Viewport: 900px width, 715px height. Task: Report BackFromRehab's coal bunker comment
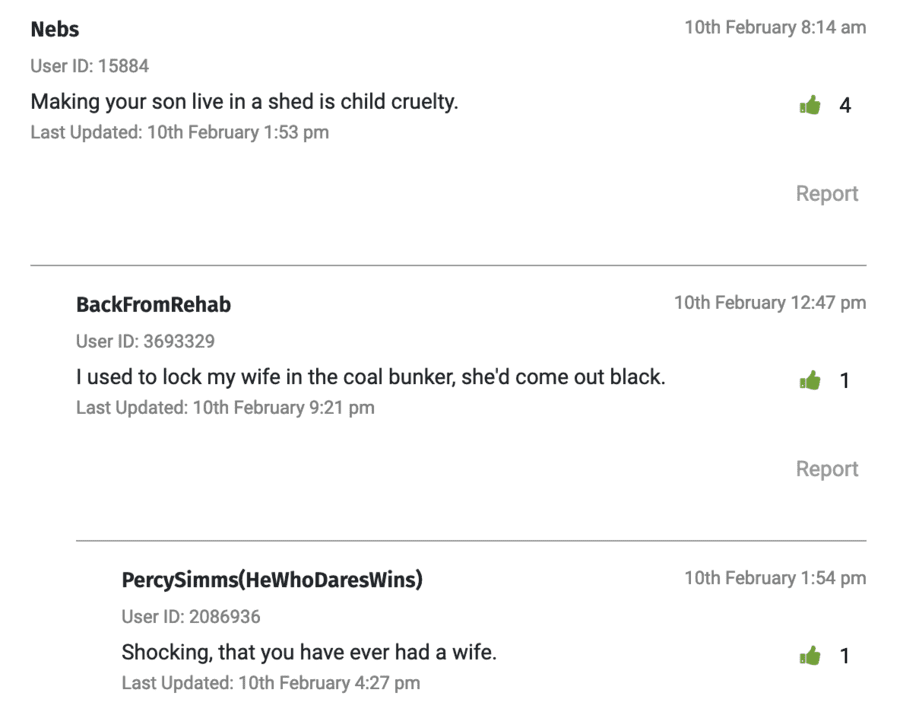click(x=826, y=469)
